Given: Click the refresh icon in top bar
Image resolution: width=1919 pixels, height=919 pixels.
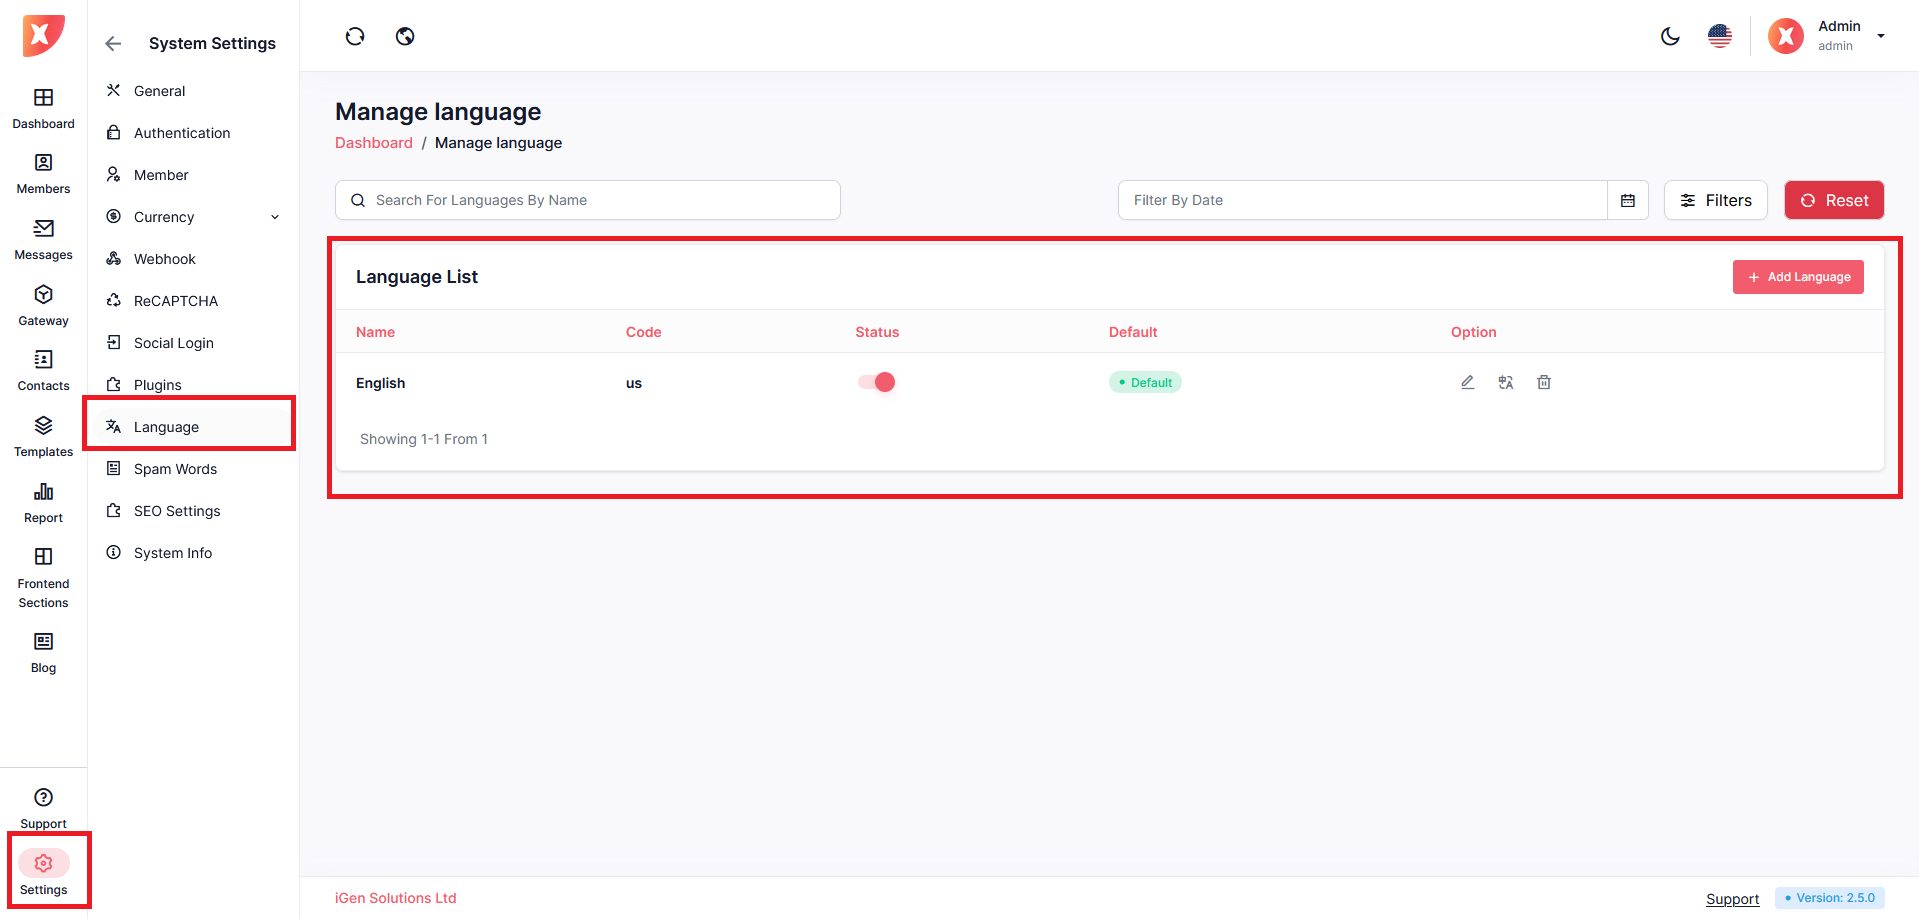Looking at the screenshot, I should (355, 37).
